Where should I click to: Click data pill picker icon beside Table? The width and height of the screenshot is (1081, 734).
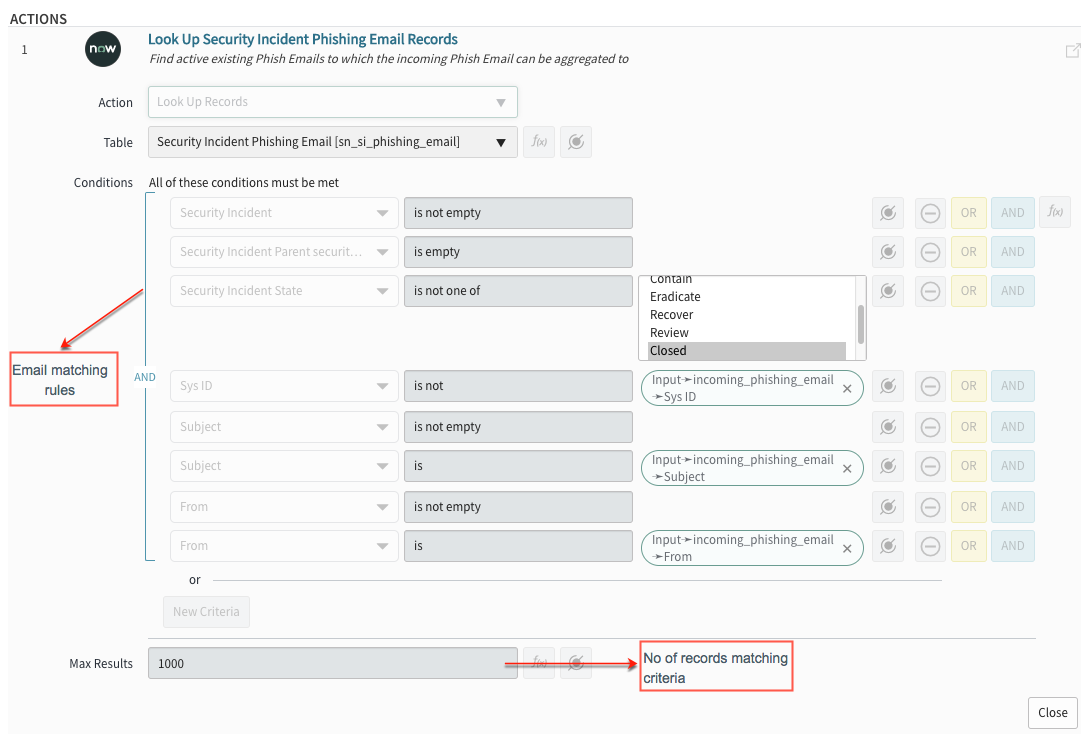pyautogui.click(x=576, y=142)
